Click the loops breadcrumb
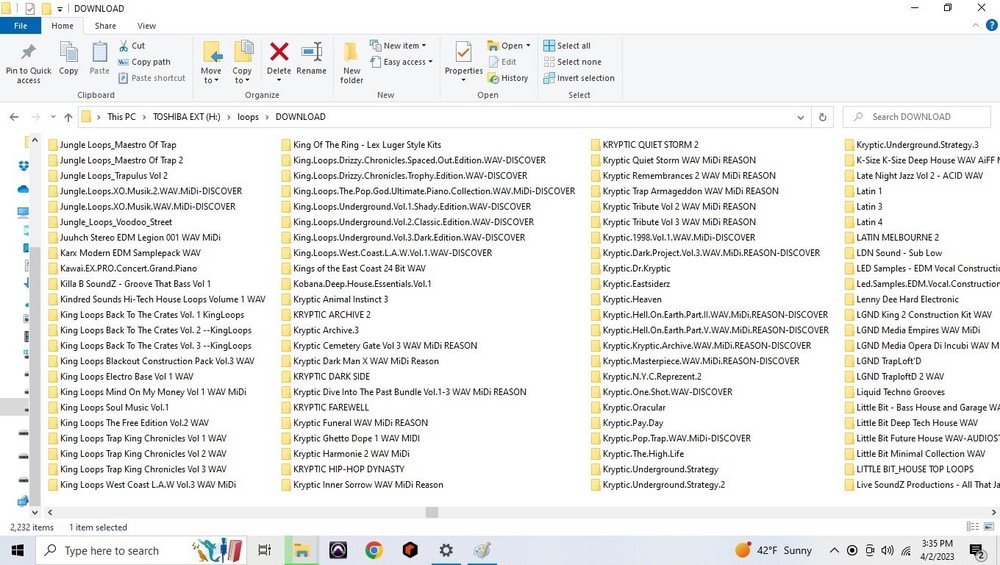The height and width of the screenshot is (565, 1000). [x=248, y=117]
